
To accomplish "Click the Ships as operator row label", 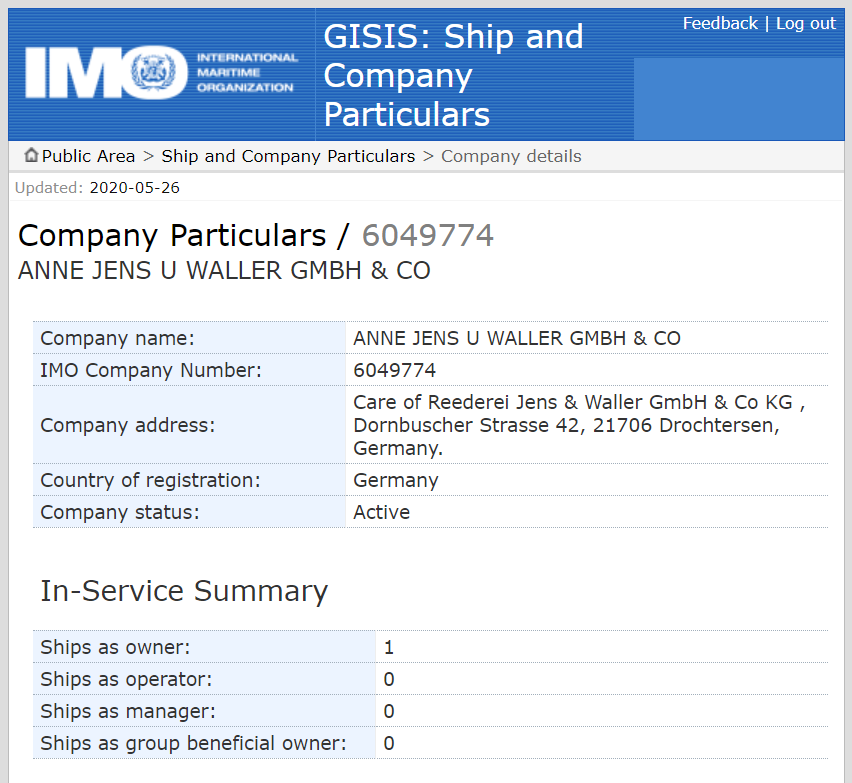I will [126, 679].
